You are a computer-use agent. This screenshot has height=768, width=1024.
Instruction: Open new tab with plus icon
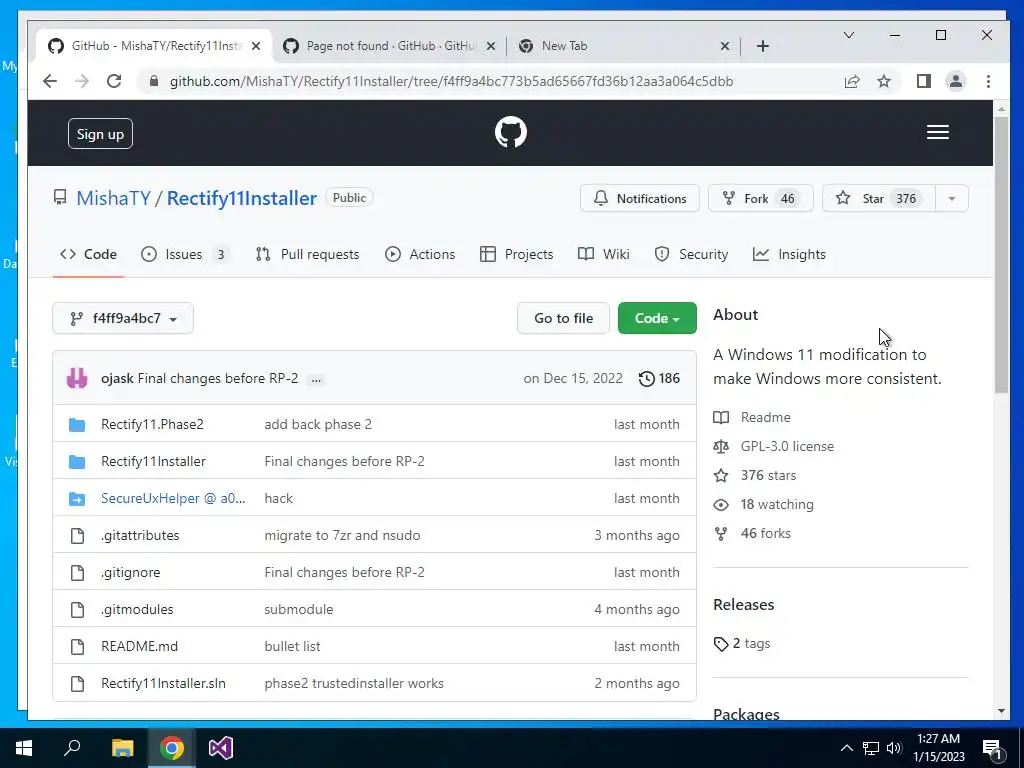tap(763, 46)
